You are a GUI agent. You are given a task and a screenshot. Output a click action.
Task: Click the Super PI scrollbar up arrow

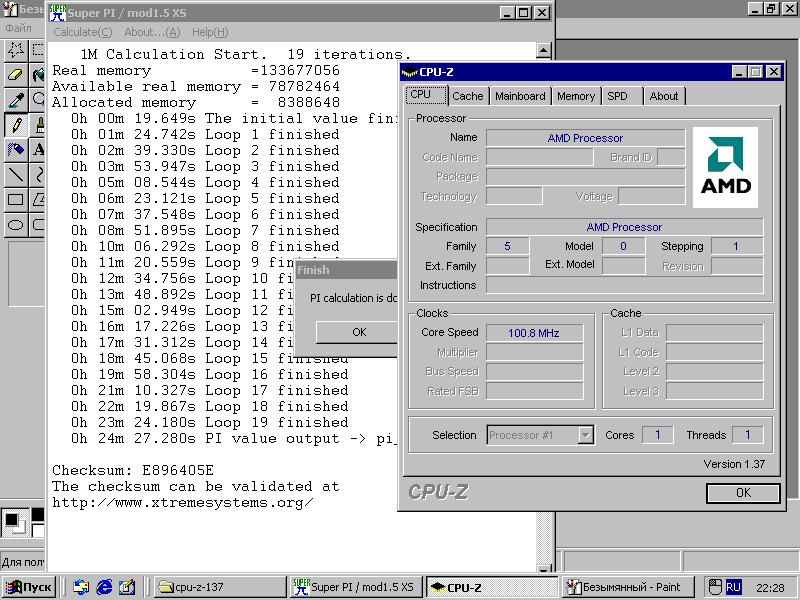[544, 50]
